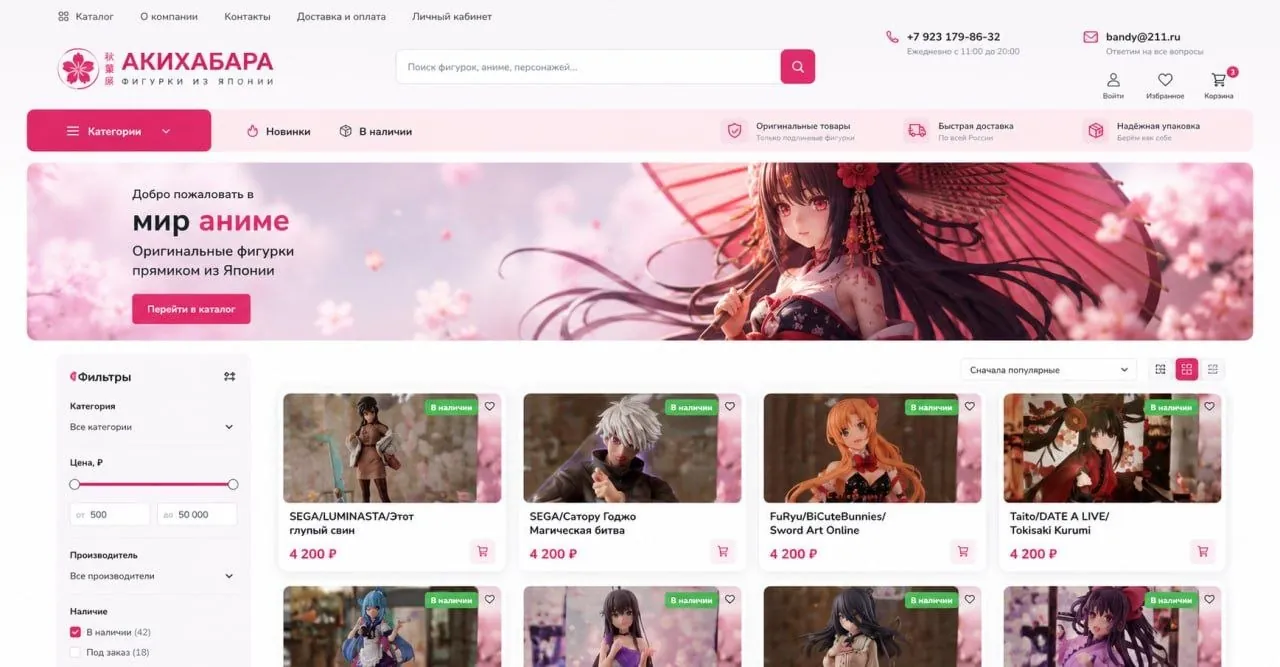Add SEGA/LUMINASTA figure to favorites

[490, 406]
